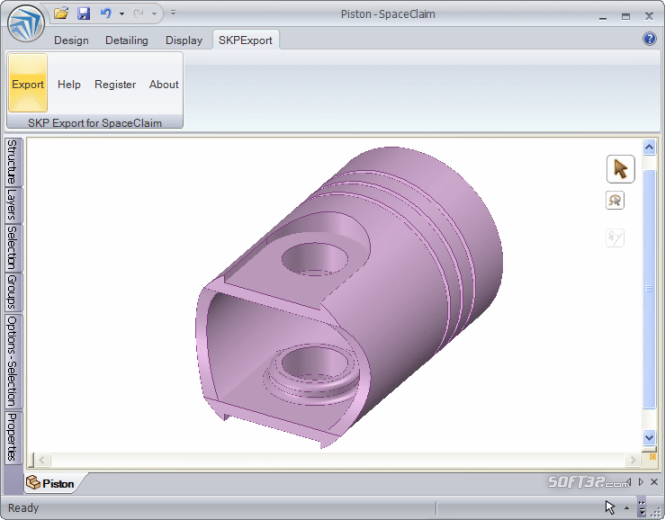Screen dimensions: 665x520
Task: Open the Display ribbon tab
Action: click(x=184, y=40)
